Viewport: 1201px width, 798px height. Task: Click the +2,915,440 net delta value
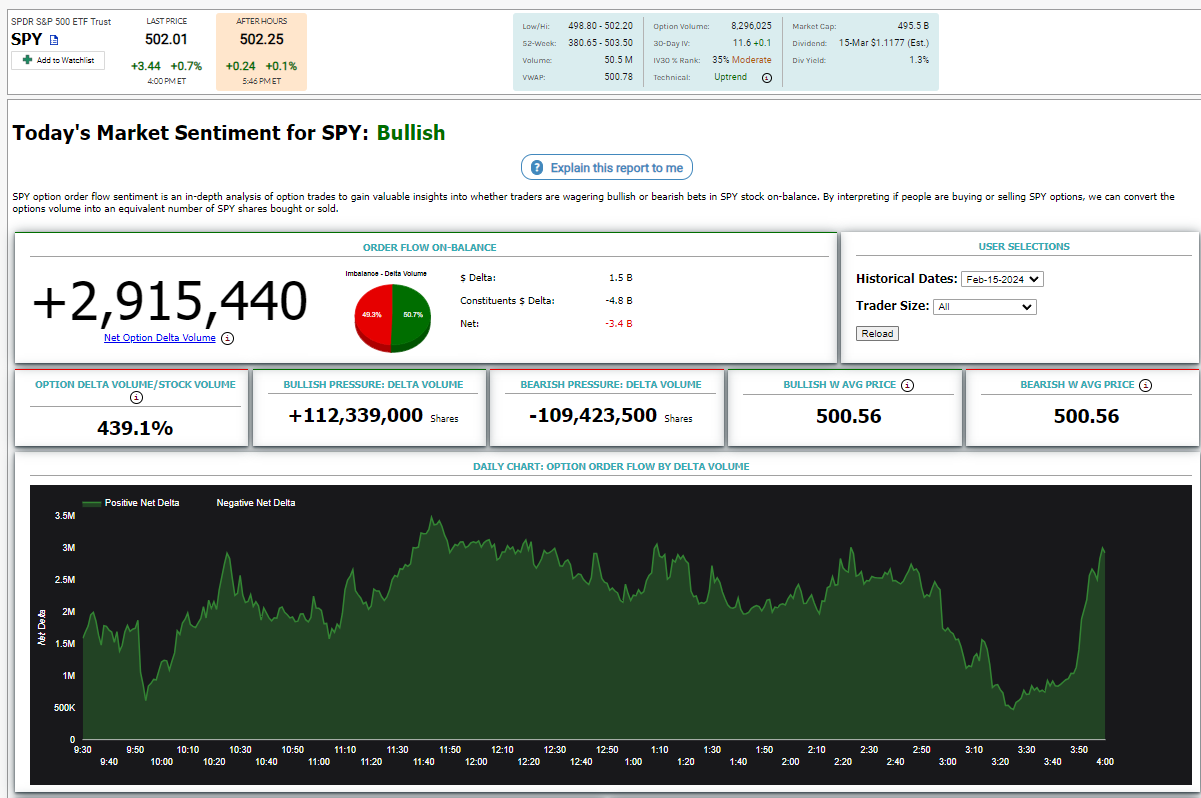pos(170,301)
